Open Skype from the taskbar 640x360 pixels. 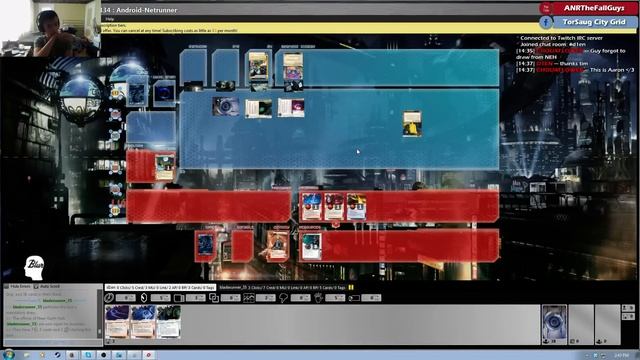pos(88,355)
